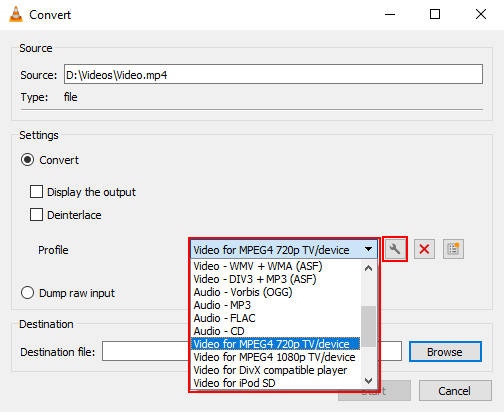Click in the Source path field
This screenshot has width=504, height=412.
[x=273, y=74]
